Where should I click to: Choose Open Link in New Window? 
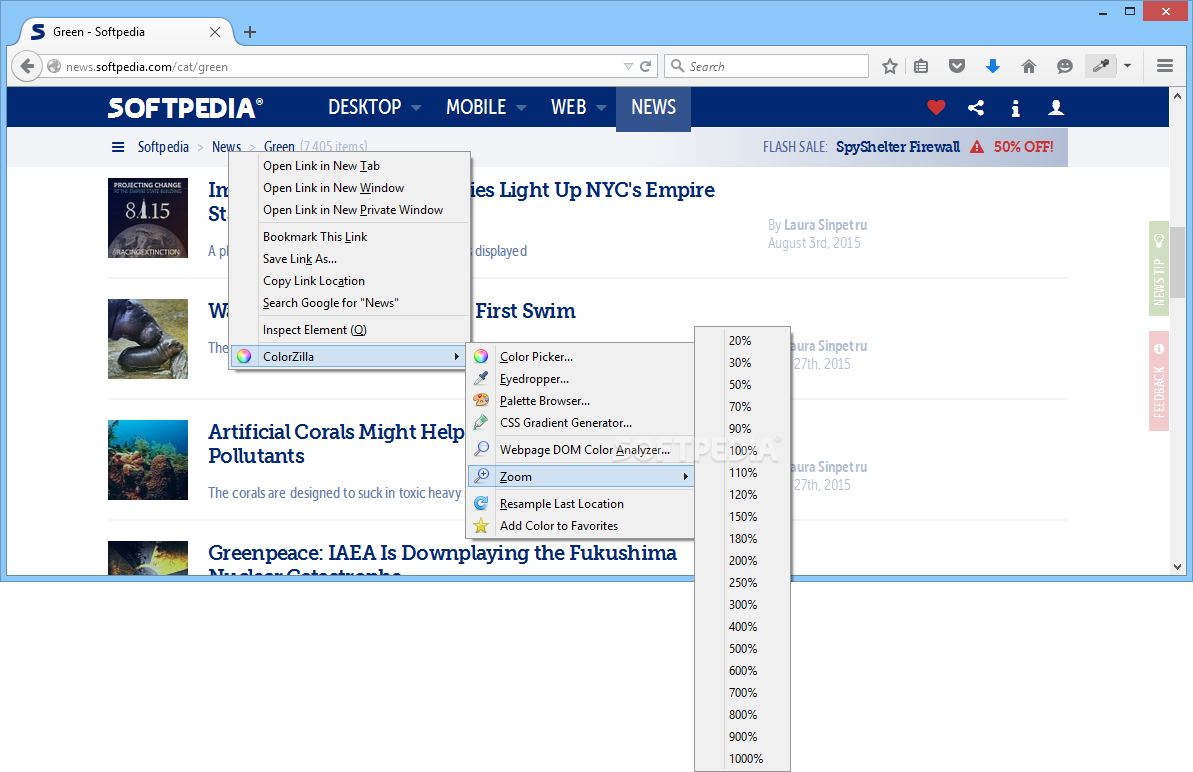pyautogui.click(x=349, y=188)
